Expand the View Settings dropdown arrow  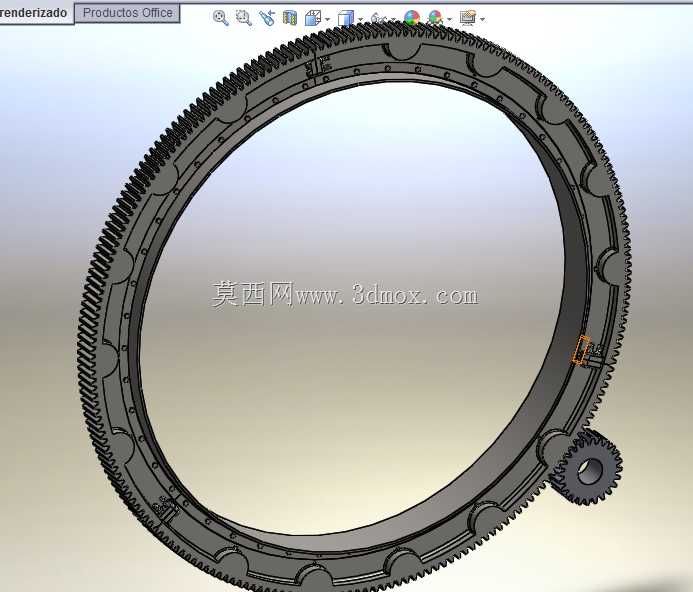pos(482,19)
